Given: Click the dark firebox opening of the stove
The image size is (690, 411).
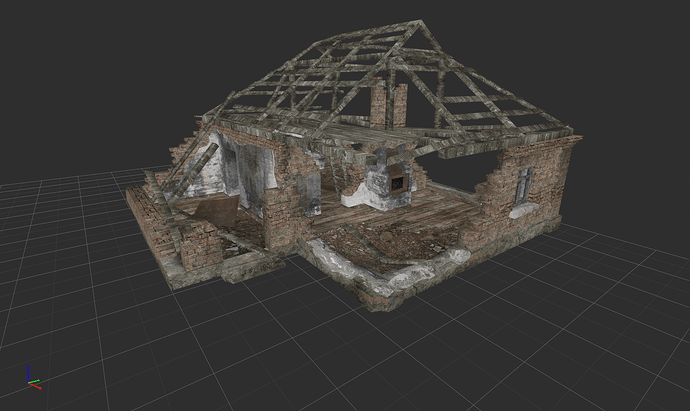Looking at the screenshot, I should click(x=399, y=182).
